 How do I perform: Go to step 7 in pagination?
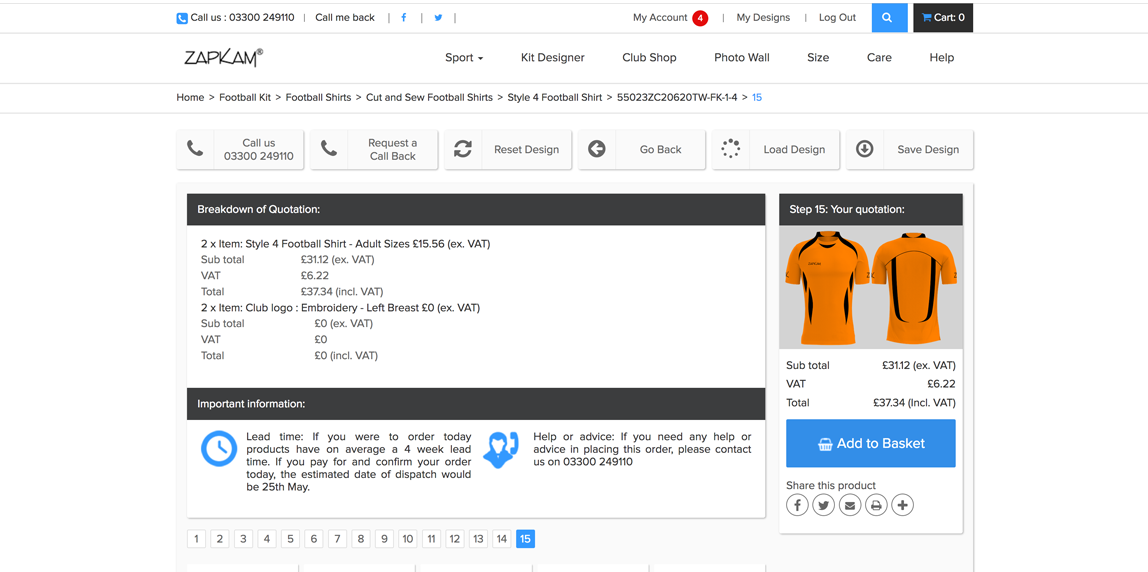337,539
